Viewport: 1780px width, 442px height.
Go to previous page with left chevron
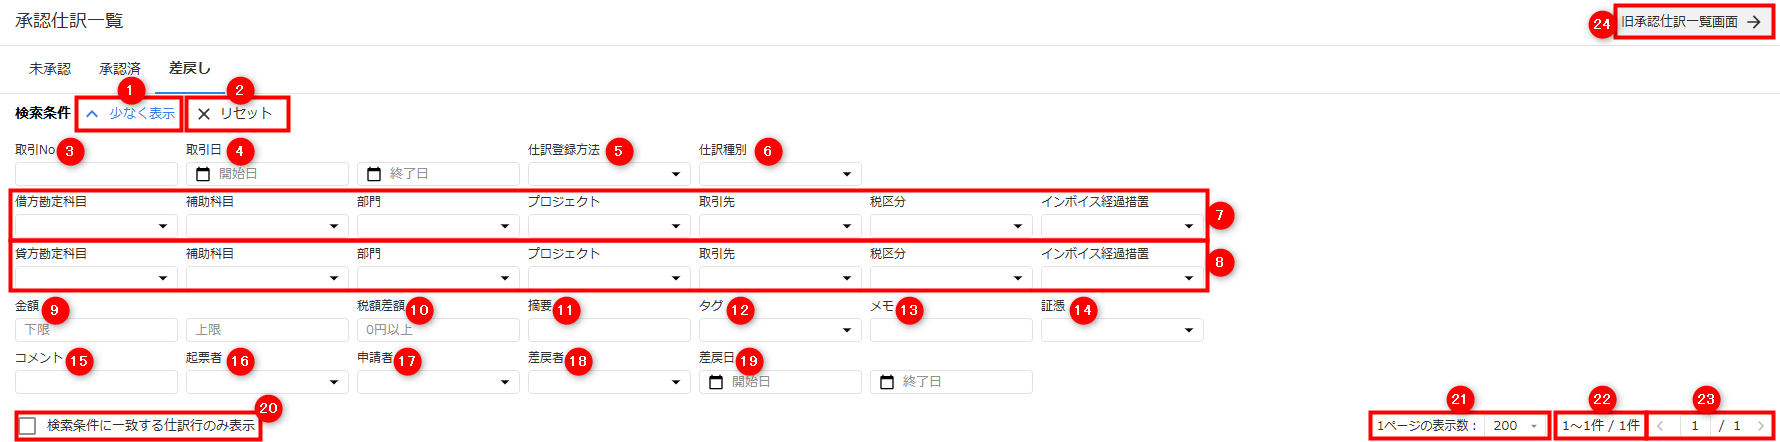(1661, 426)
